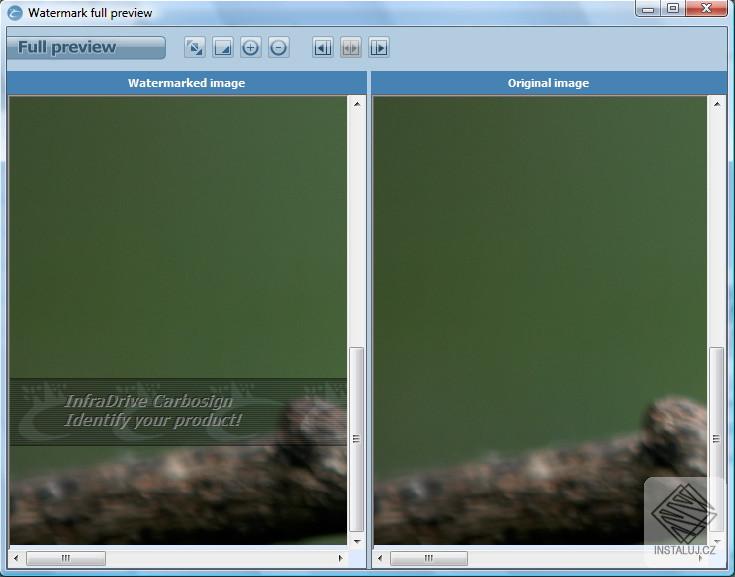735x577 pixels.
Task: Click the original panel horizontal scrollbar thumb
Action: pos(429,558)
